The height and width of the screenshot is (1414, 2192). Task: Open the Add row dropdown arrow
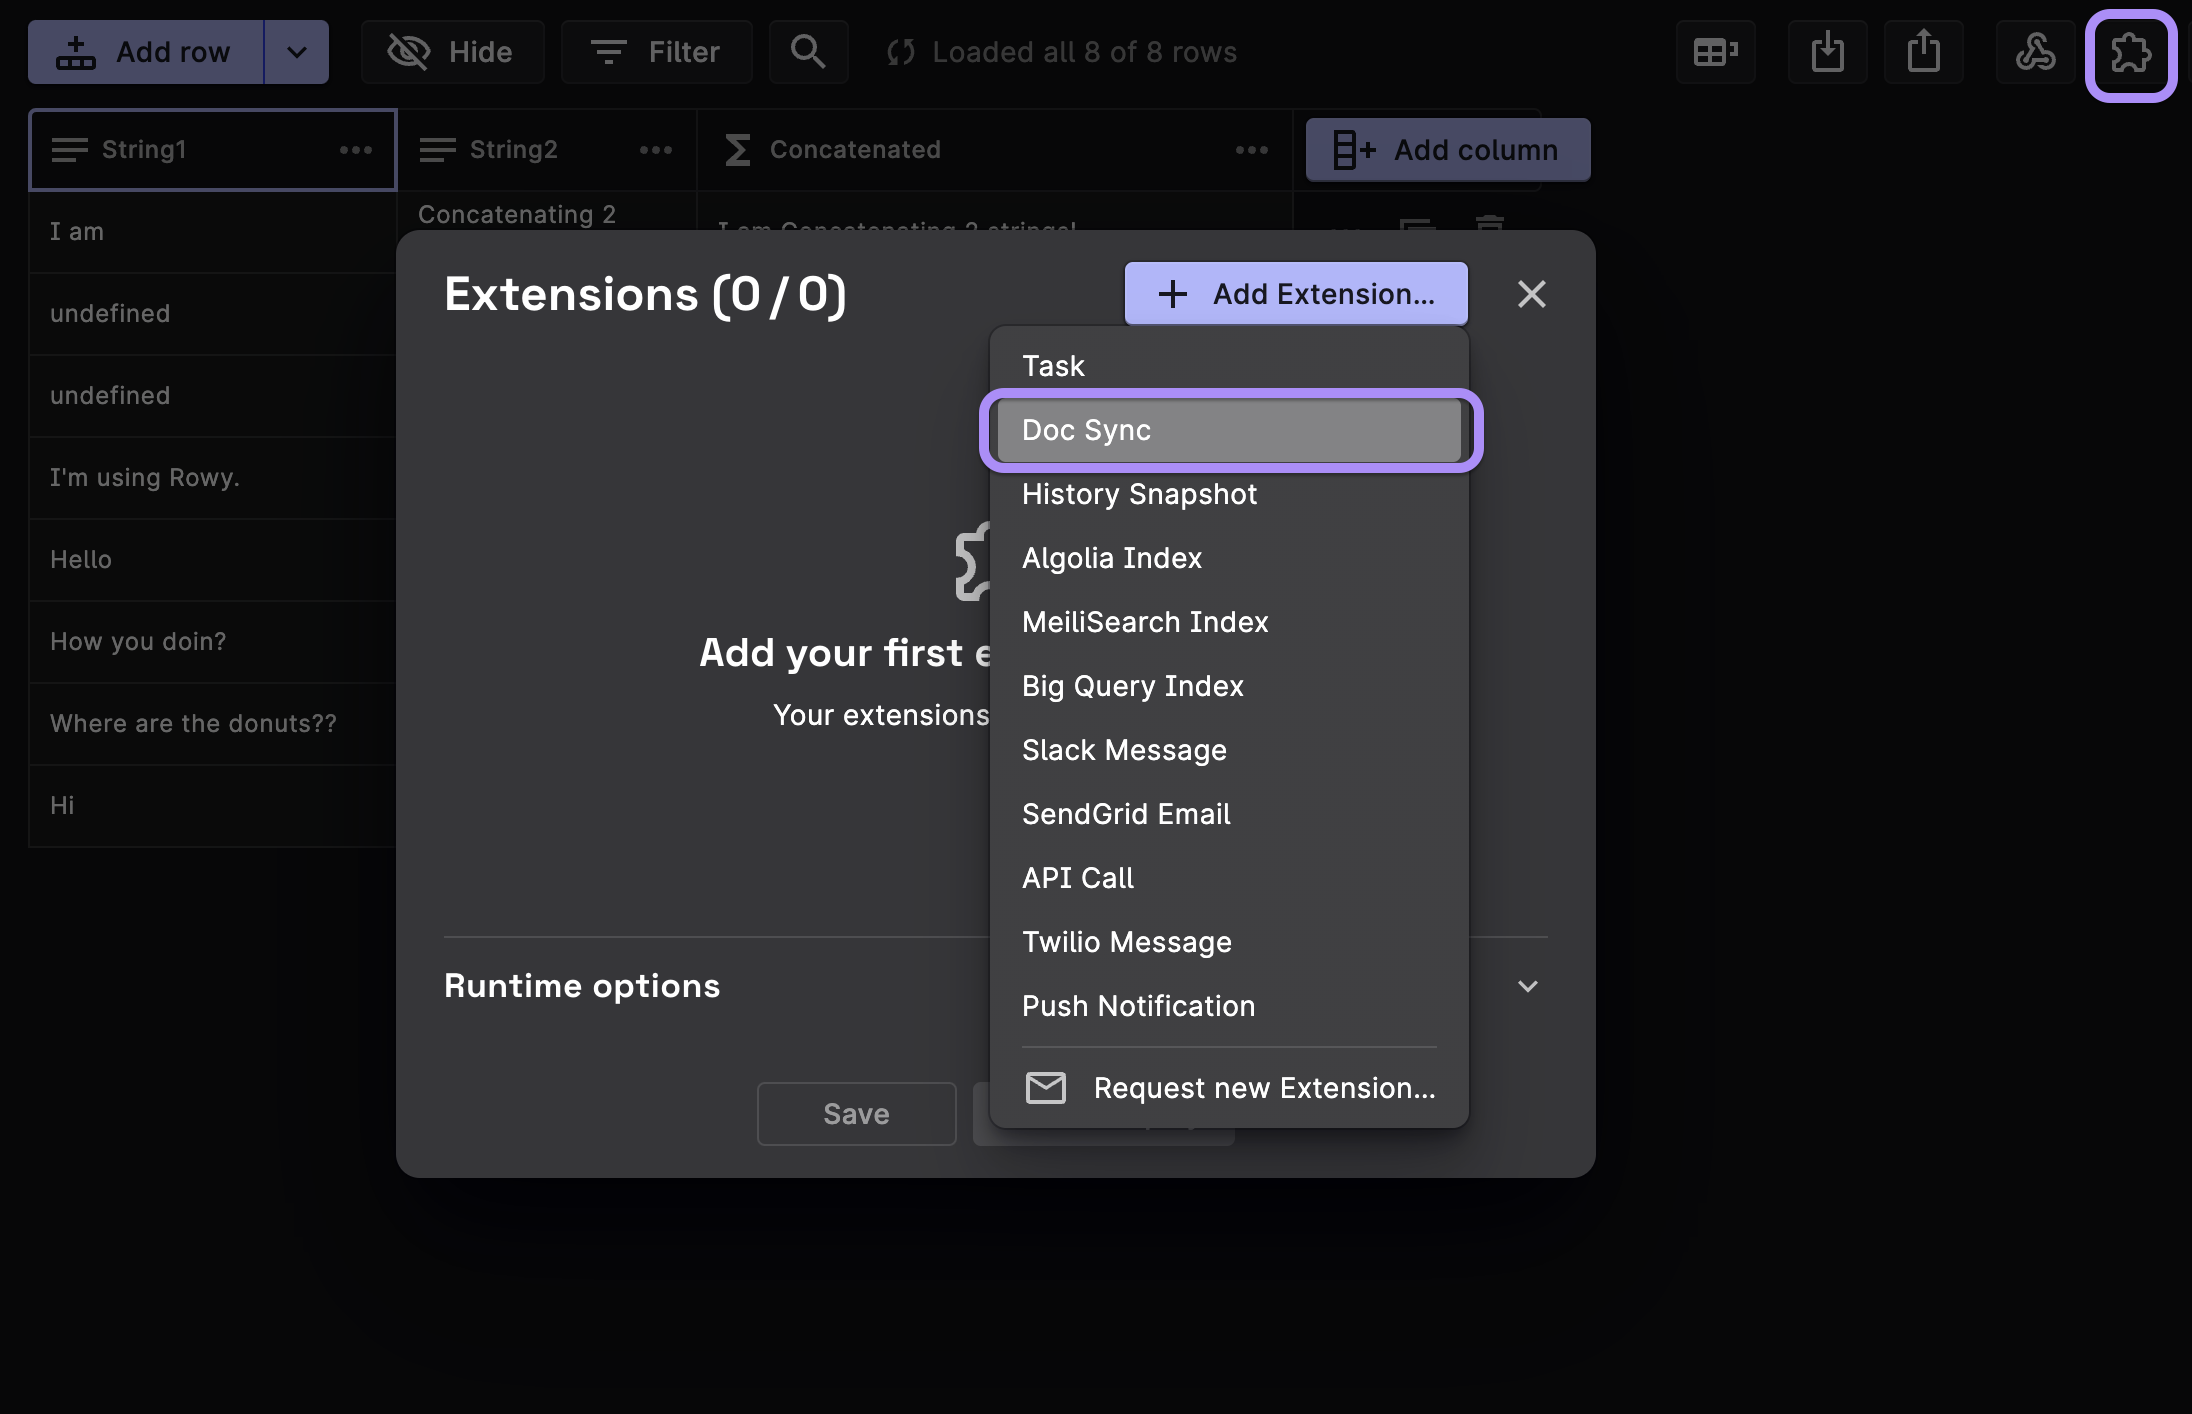tap(297, 52)
